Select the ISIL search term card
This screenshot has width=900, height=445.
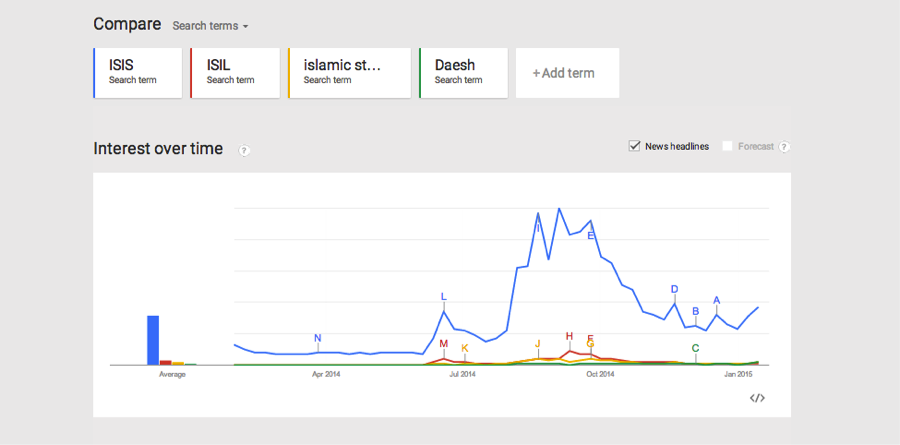(x=235, y=72)
